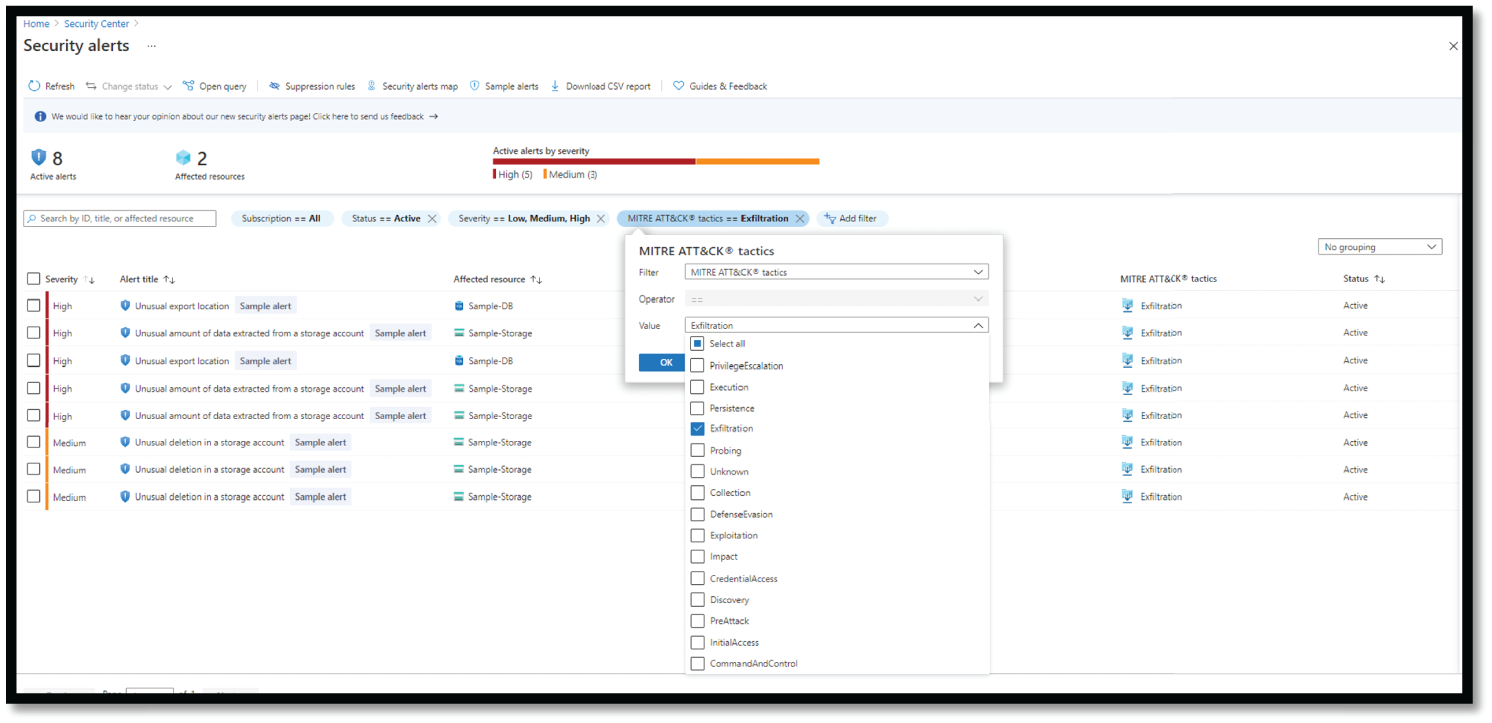This screenshot has width=1492, height=723.
Task: Click the feedback banner link
Action: point(245,116)
